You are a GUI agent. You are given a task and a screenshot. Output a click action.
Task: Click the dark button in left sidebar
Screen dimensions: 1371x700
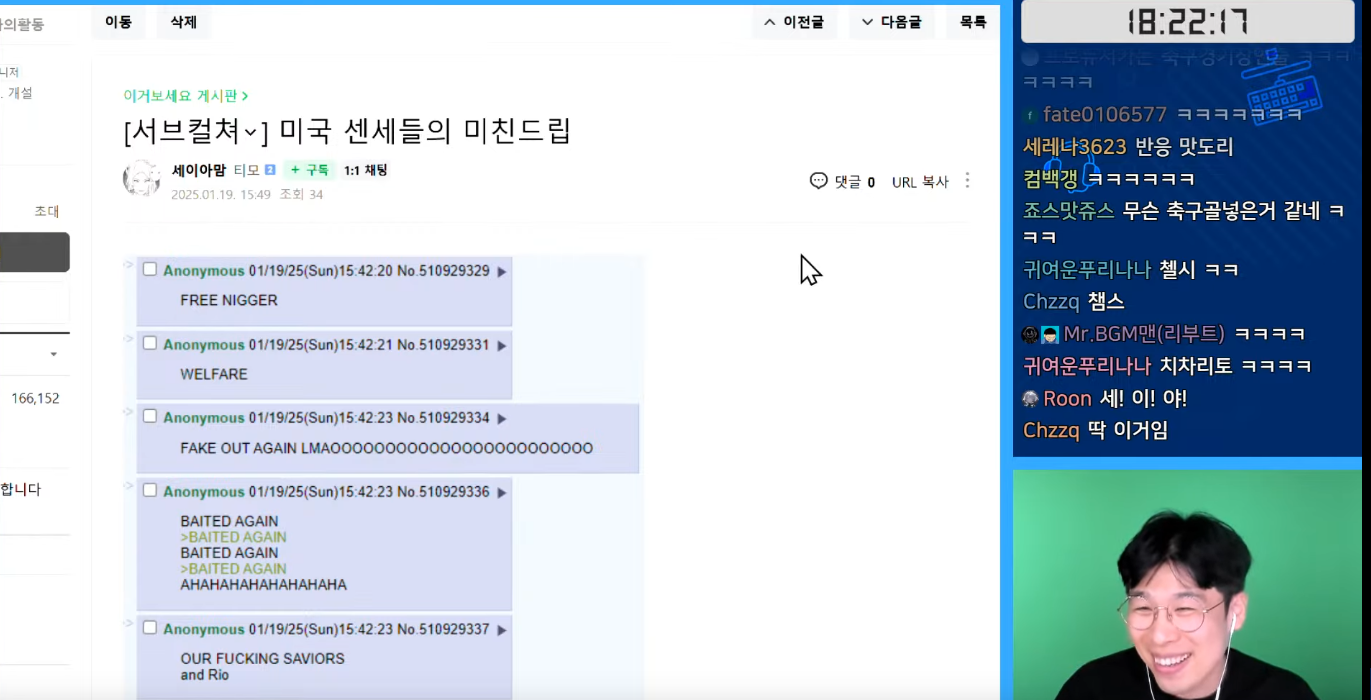pos(35,253)
